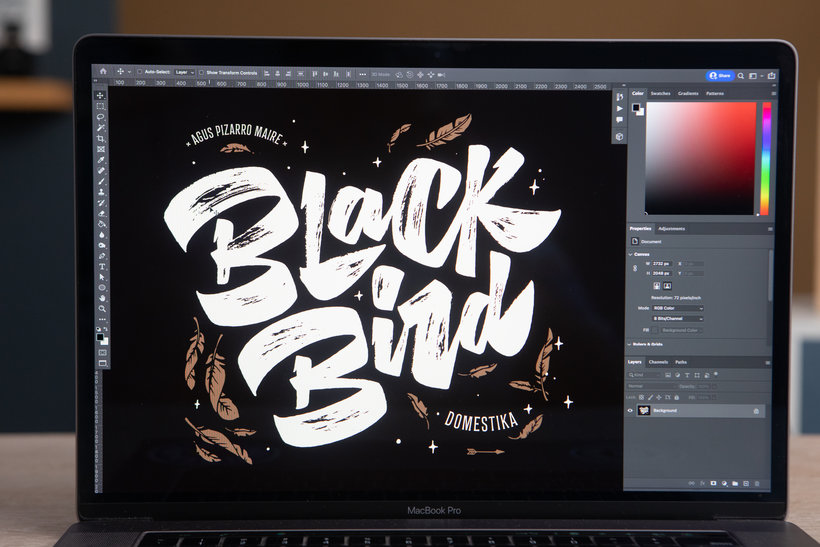Toggle the pixel layer filter icon

point(668,375)
